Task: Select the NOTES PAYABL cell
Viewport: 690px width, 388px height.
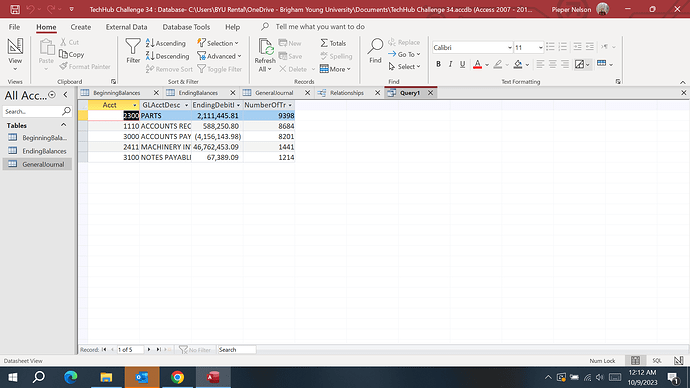Action: click(165, 157)
